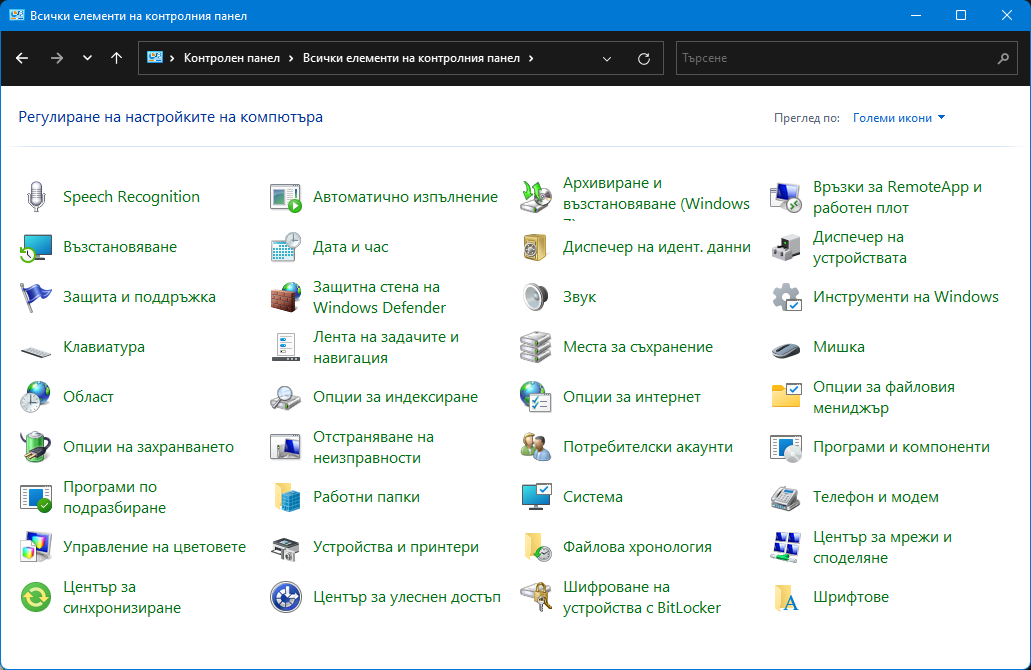Open the Устройства и принтери link
This screenshot has width=1031, height=670.
(x=396, y=547)
